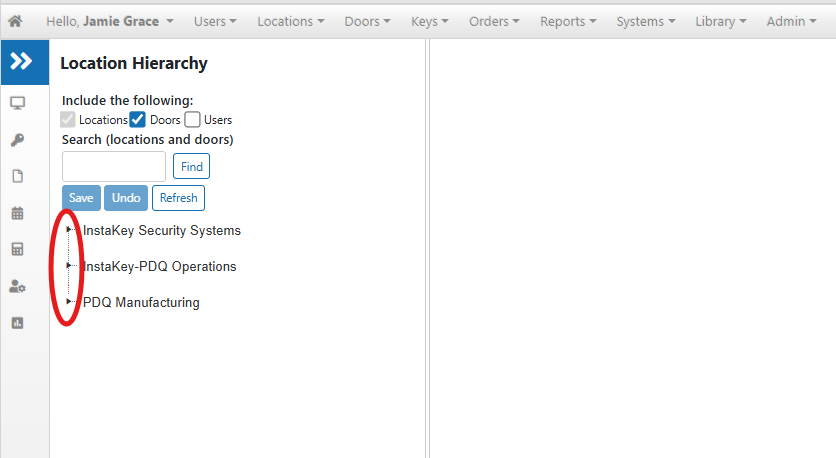Click the Undo button
The image size is (836, 458).
tap(126, 198)
